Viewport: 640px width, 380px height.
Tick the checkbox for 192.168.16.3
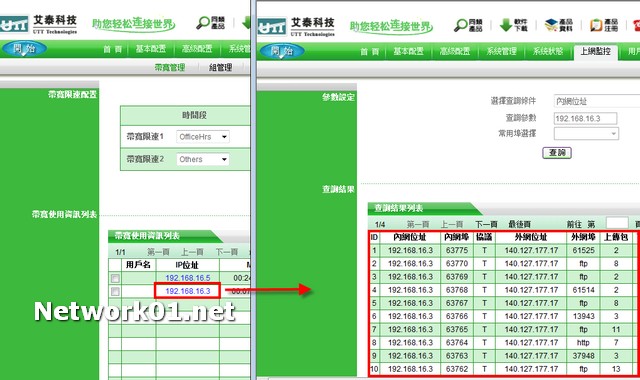(x=115, y=291)
